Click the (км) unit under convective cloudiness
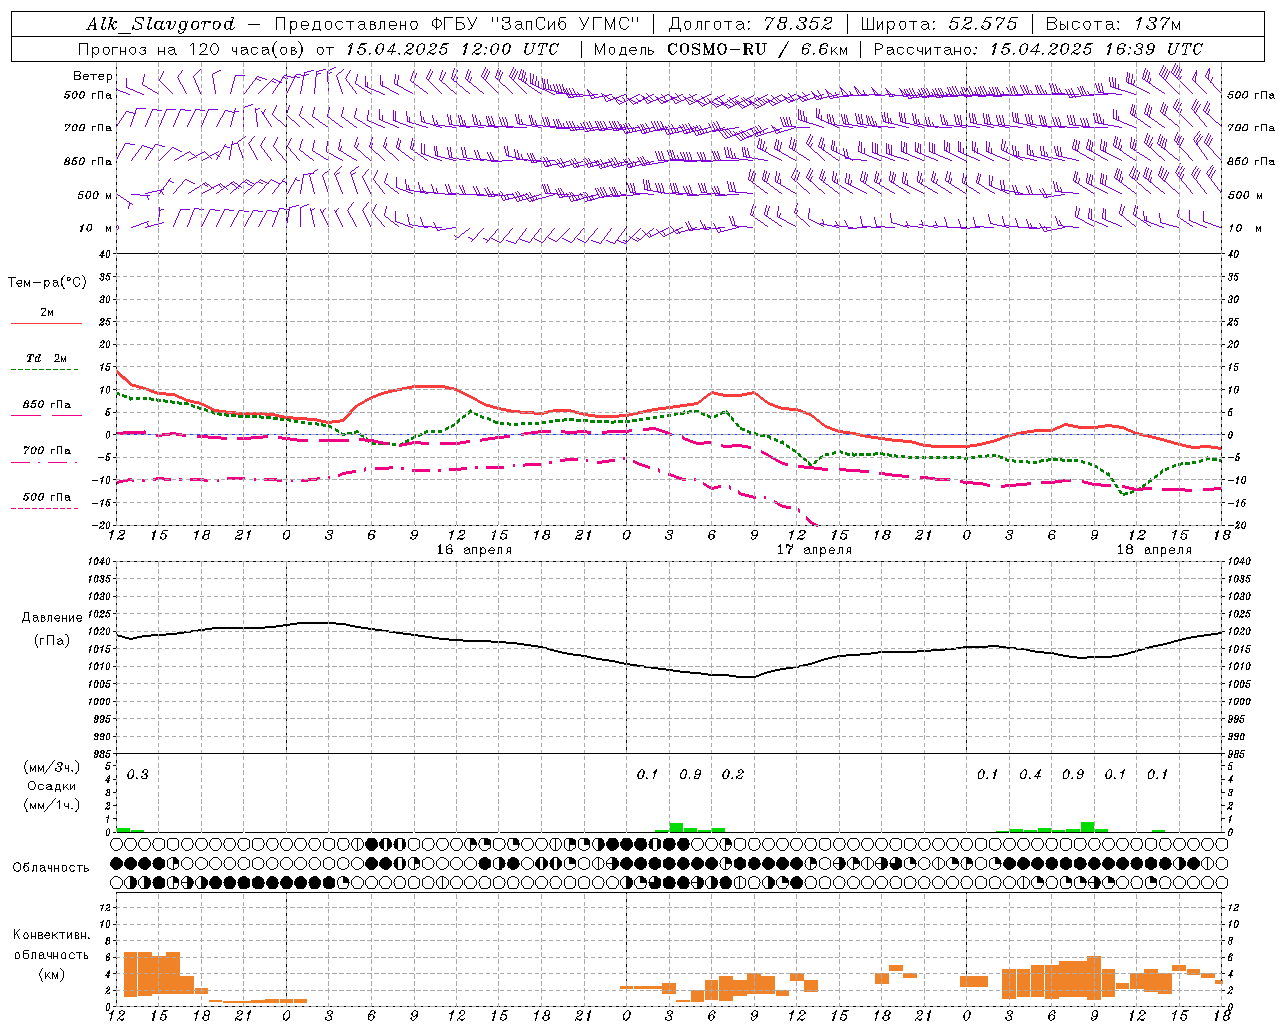This screenshot has width=1280, height=1024. pos(51,973)
